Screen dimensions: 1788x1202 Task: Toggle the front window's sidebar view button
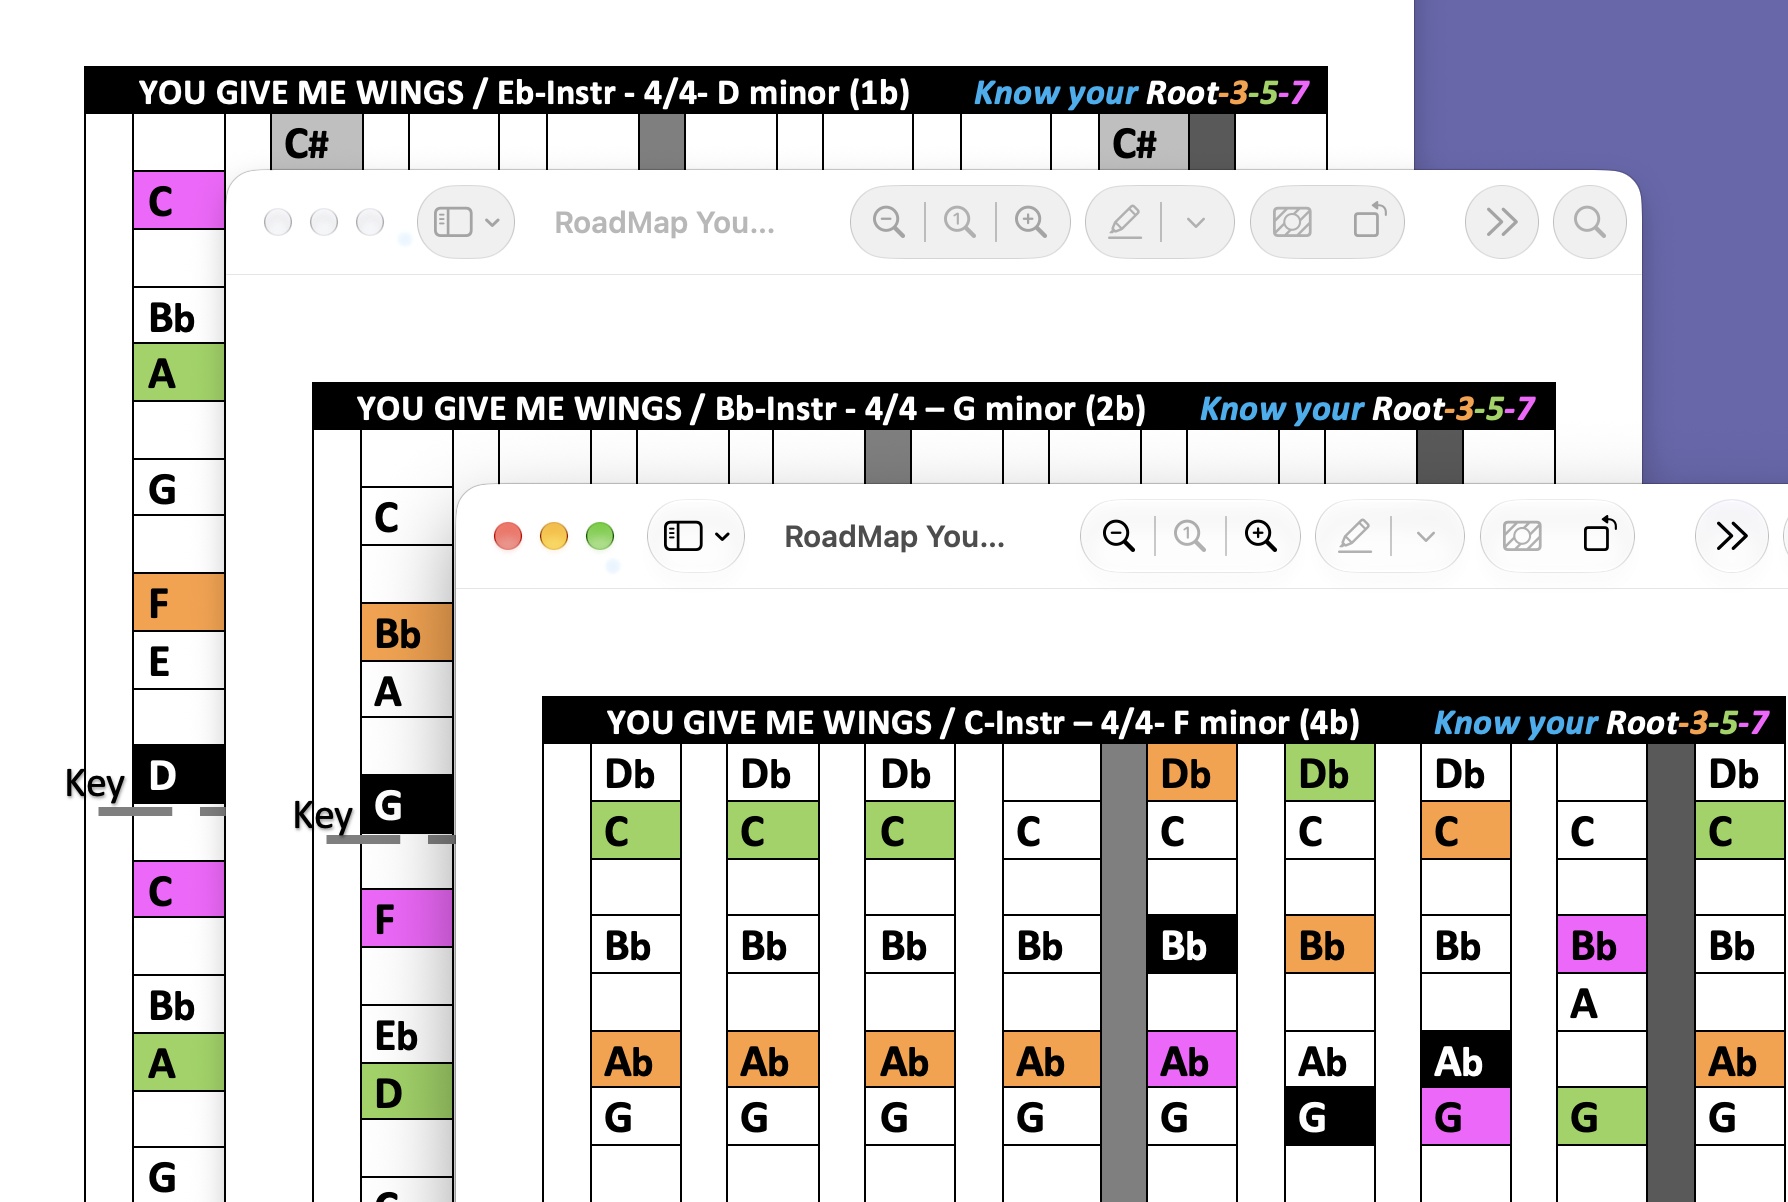click(x=683, y=536)
